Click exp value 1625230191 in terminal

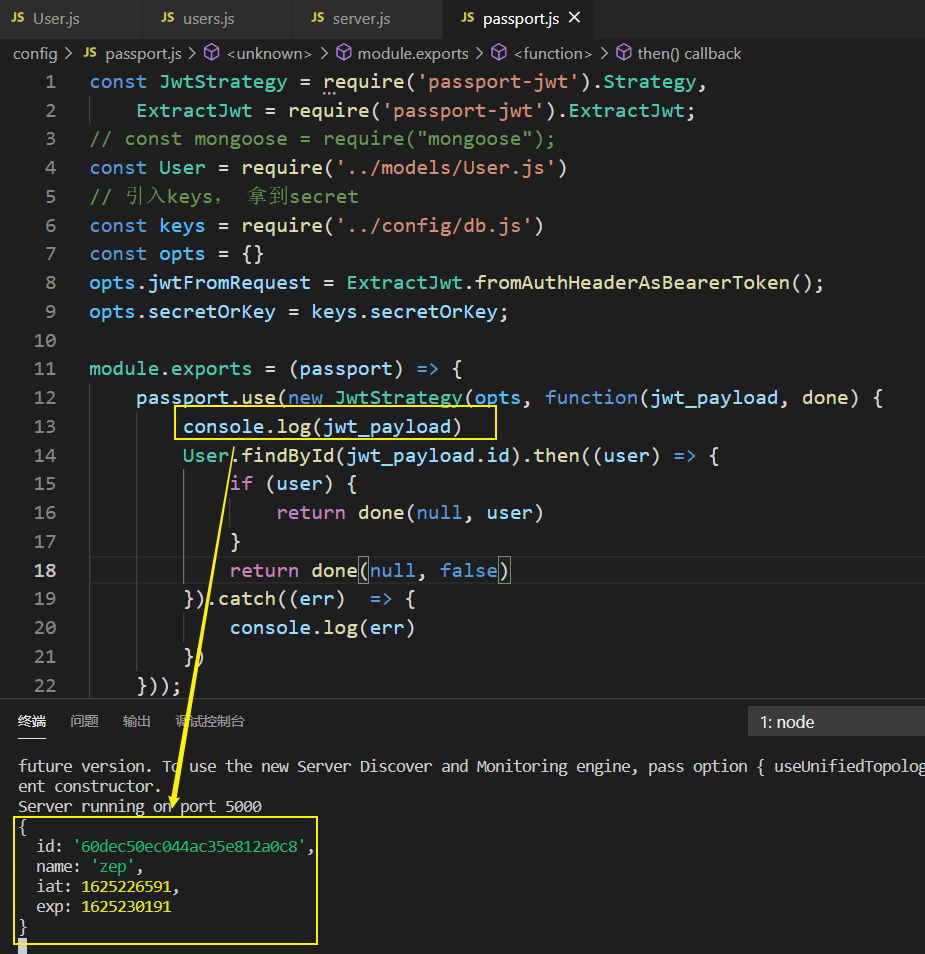tap(126, 907)
